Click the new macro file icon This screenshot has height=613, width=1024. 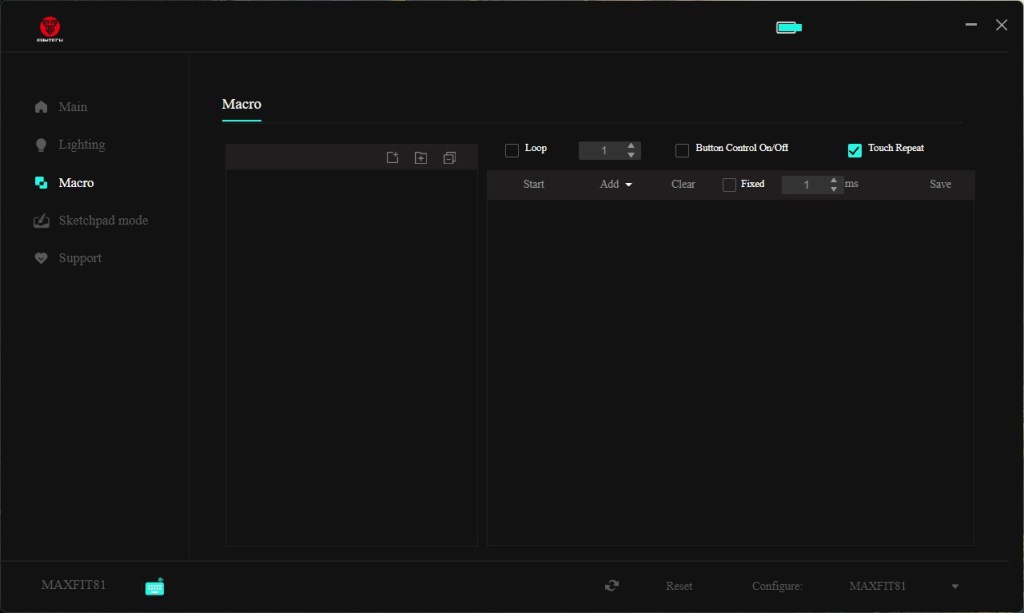393,158
